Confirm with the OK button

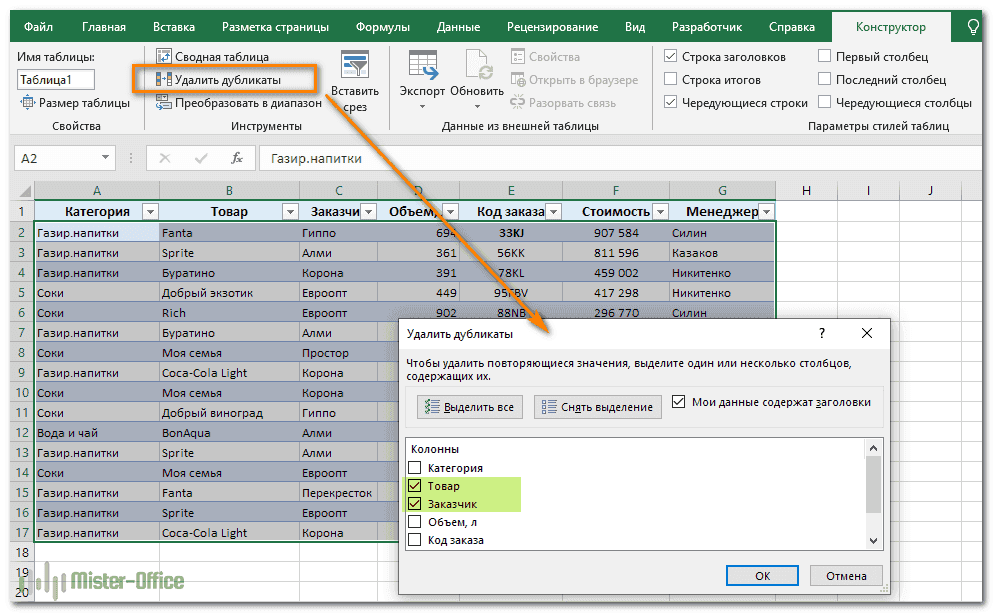click(762, 576)
